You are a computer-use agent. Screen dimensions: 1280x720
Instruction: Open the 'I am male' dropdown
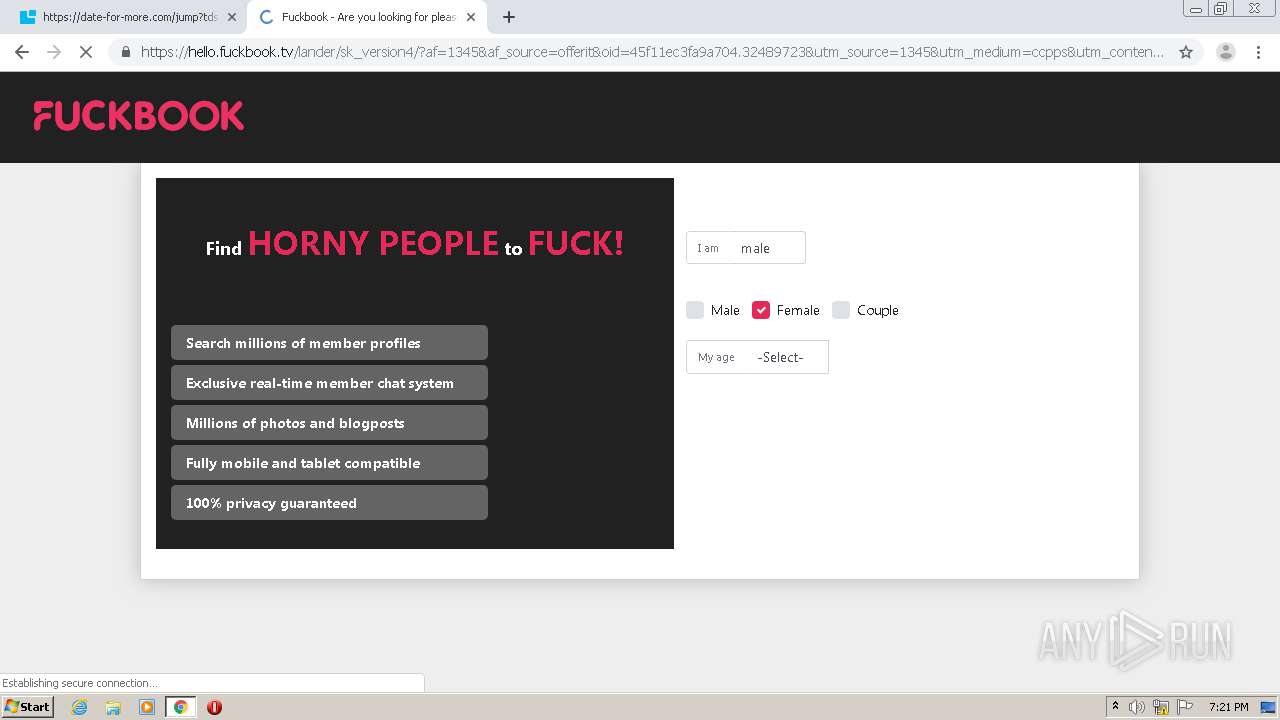[x=745, y=248]
